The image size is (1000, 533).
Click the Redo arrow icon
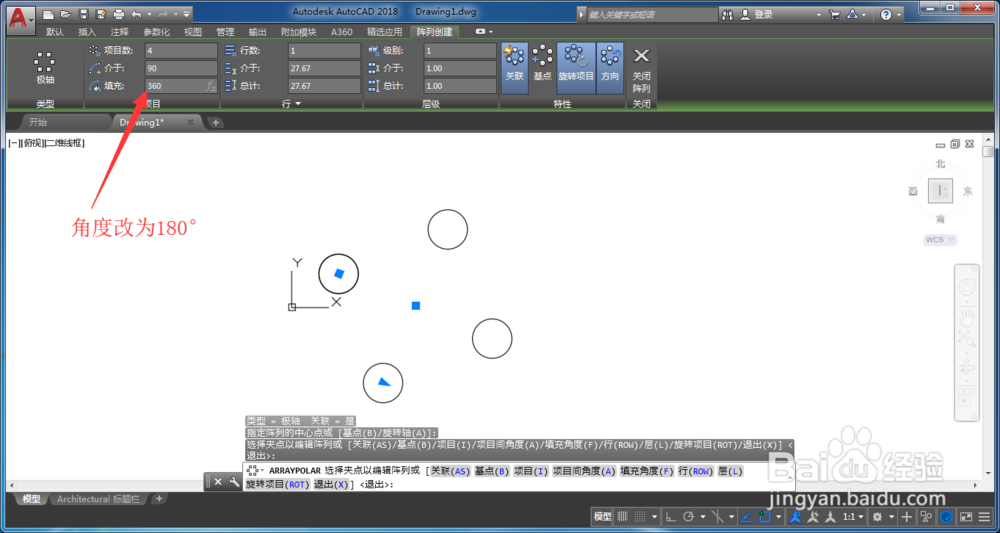coord(163,14)
